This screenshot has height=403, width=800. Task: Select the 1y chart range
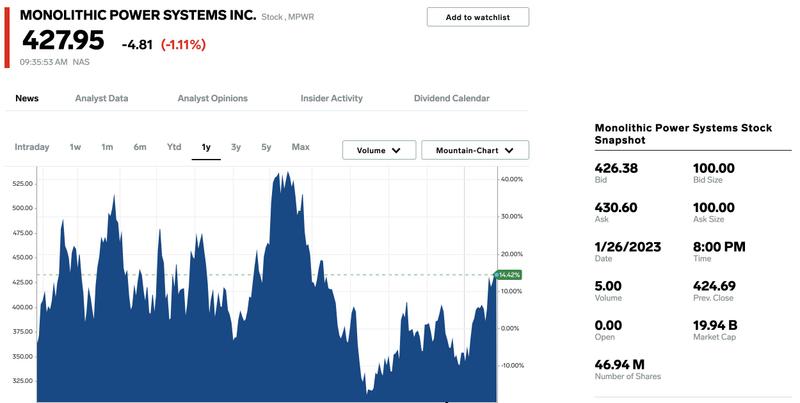(x=206, y=147)
